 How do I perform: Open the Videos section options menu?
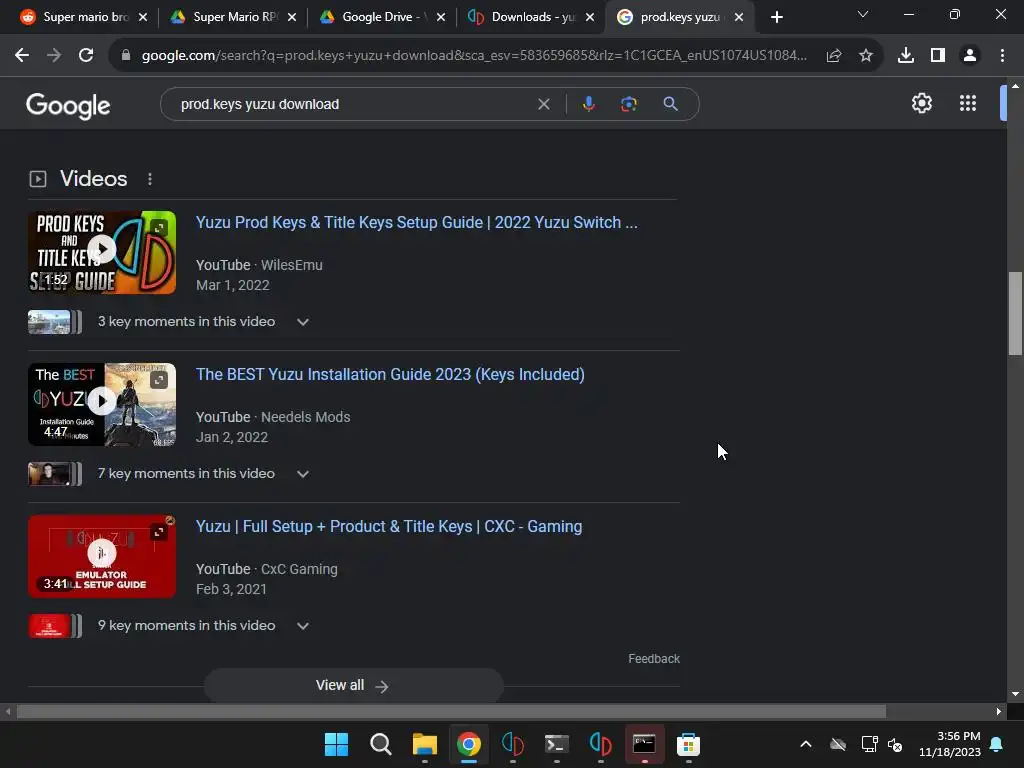(150, 179)
